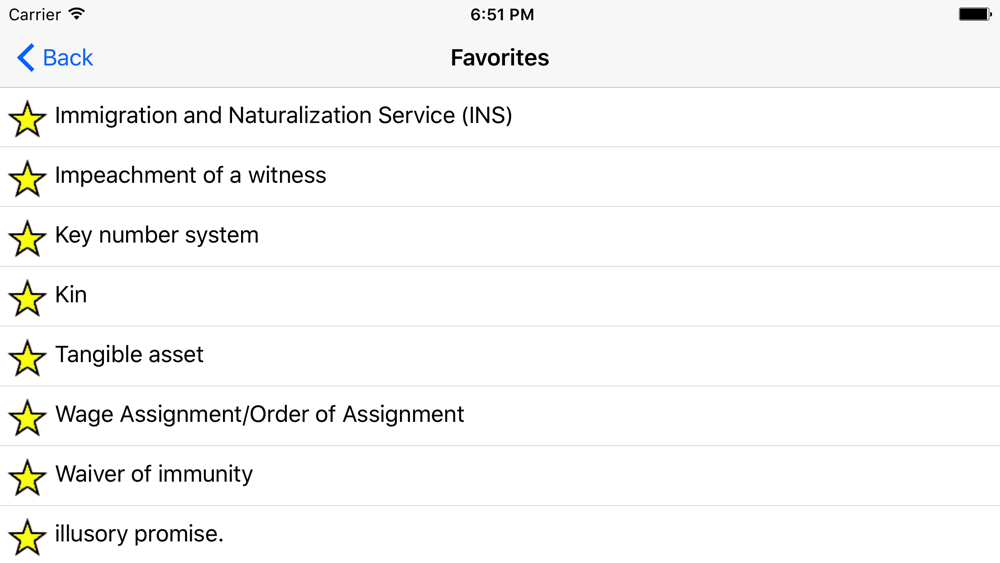This screenshot has width=1000, height=563.
Task: Remove Tangible asset favorite via its star
Action: [27, 358]
